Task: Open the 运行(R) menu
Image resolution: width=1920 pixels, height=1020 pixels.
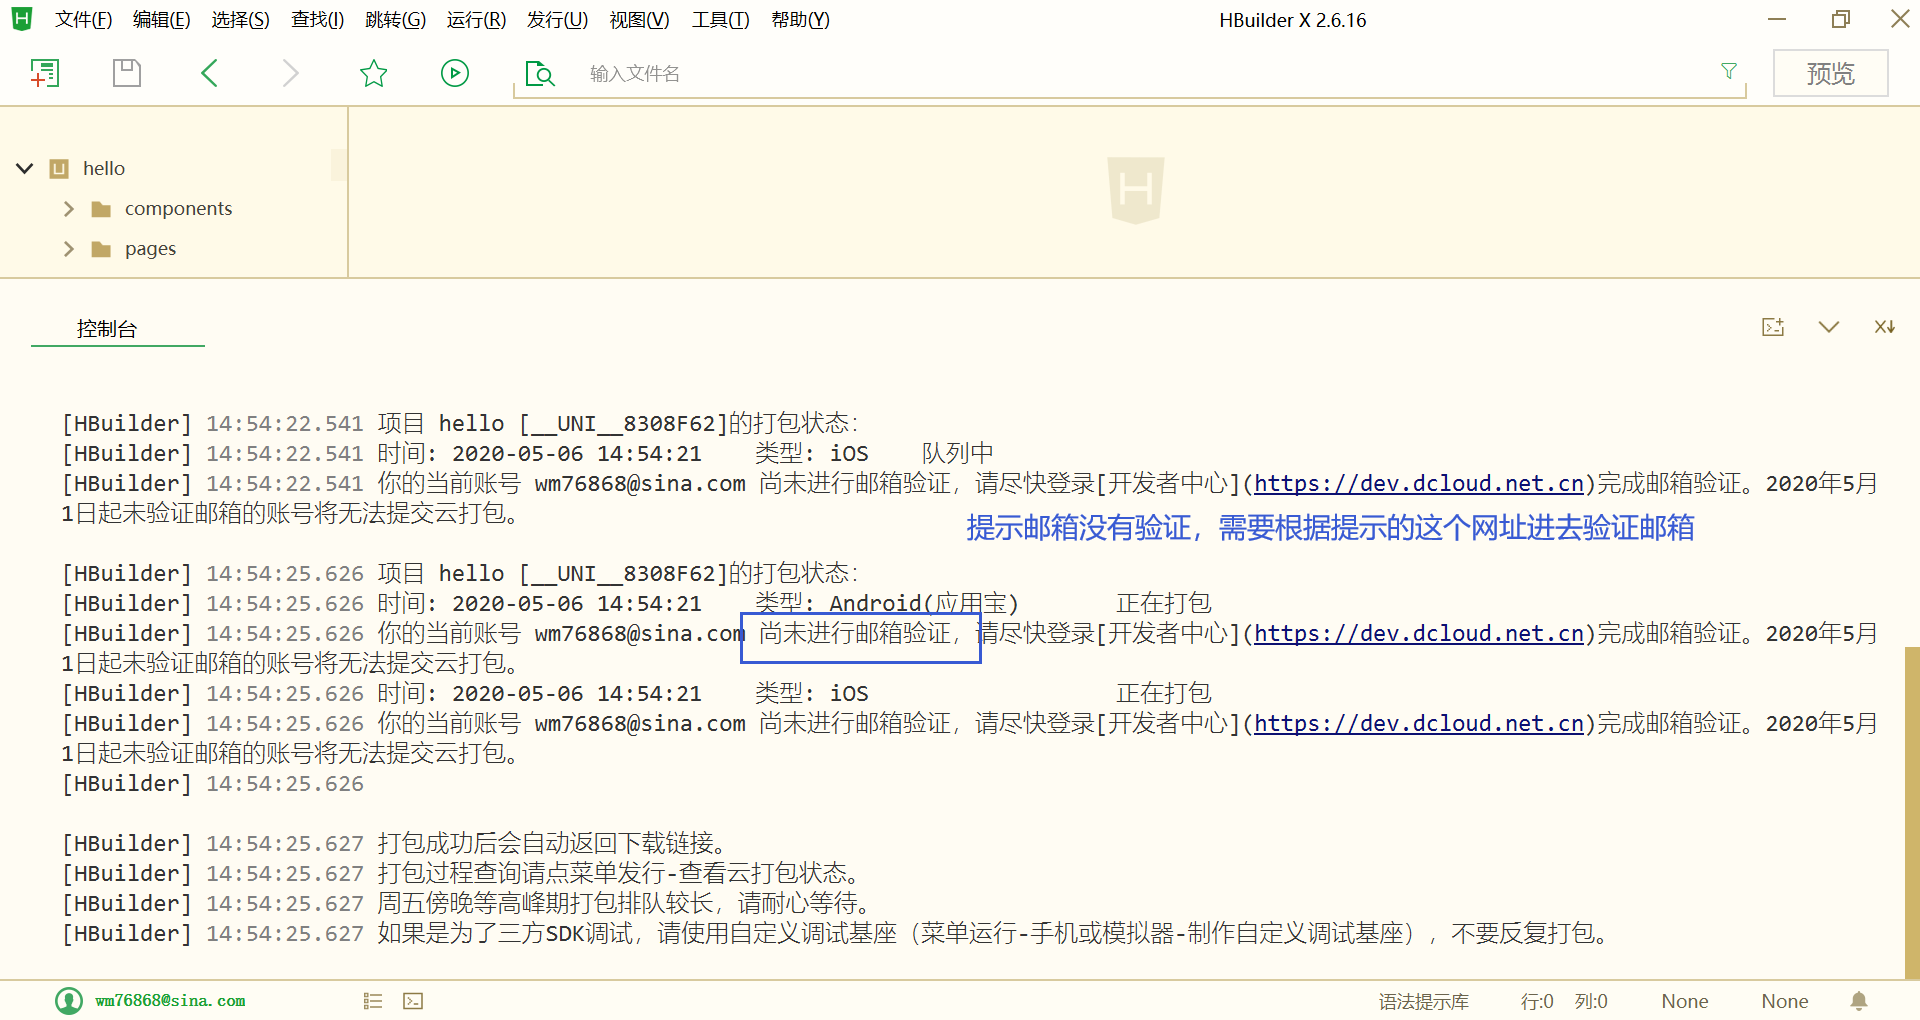Action: 476,20
